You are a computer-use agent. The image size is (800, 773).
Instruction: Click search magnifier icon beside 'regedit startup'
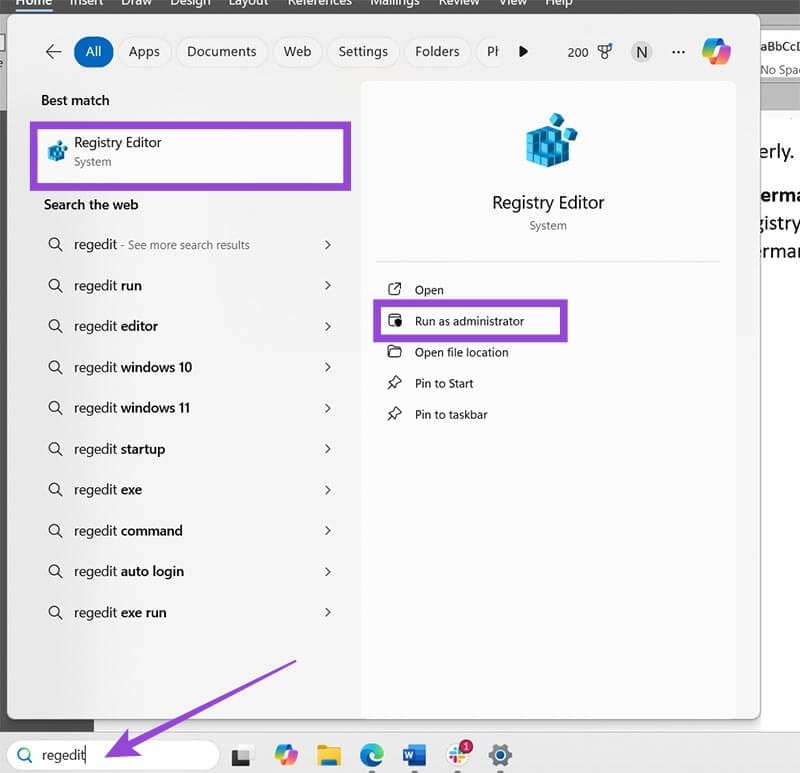(55, 448)
